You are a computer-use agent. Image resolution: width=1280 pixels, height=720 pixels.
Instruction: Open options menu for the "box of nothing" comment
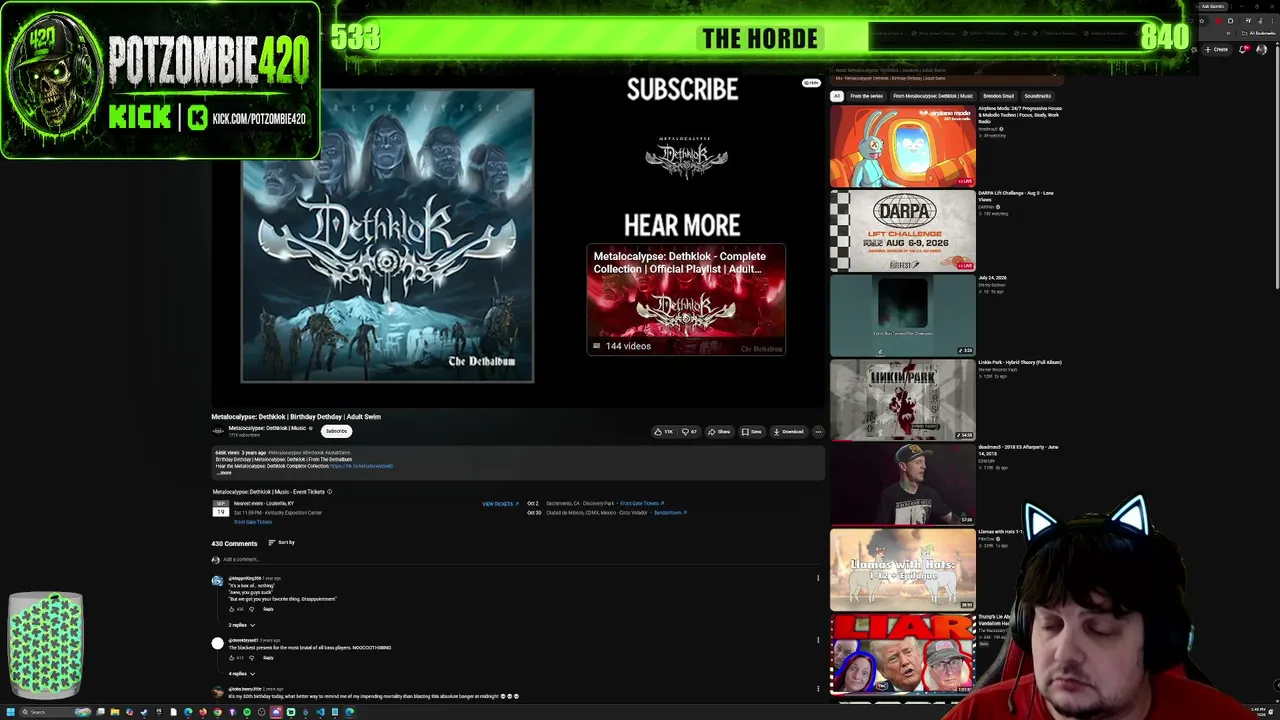[818, 578]
